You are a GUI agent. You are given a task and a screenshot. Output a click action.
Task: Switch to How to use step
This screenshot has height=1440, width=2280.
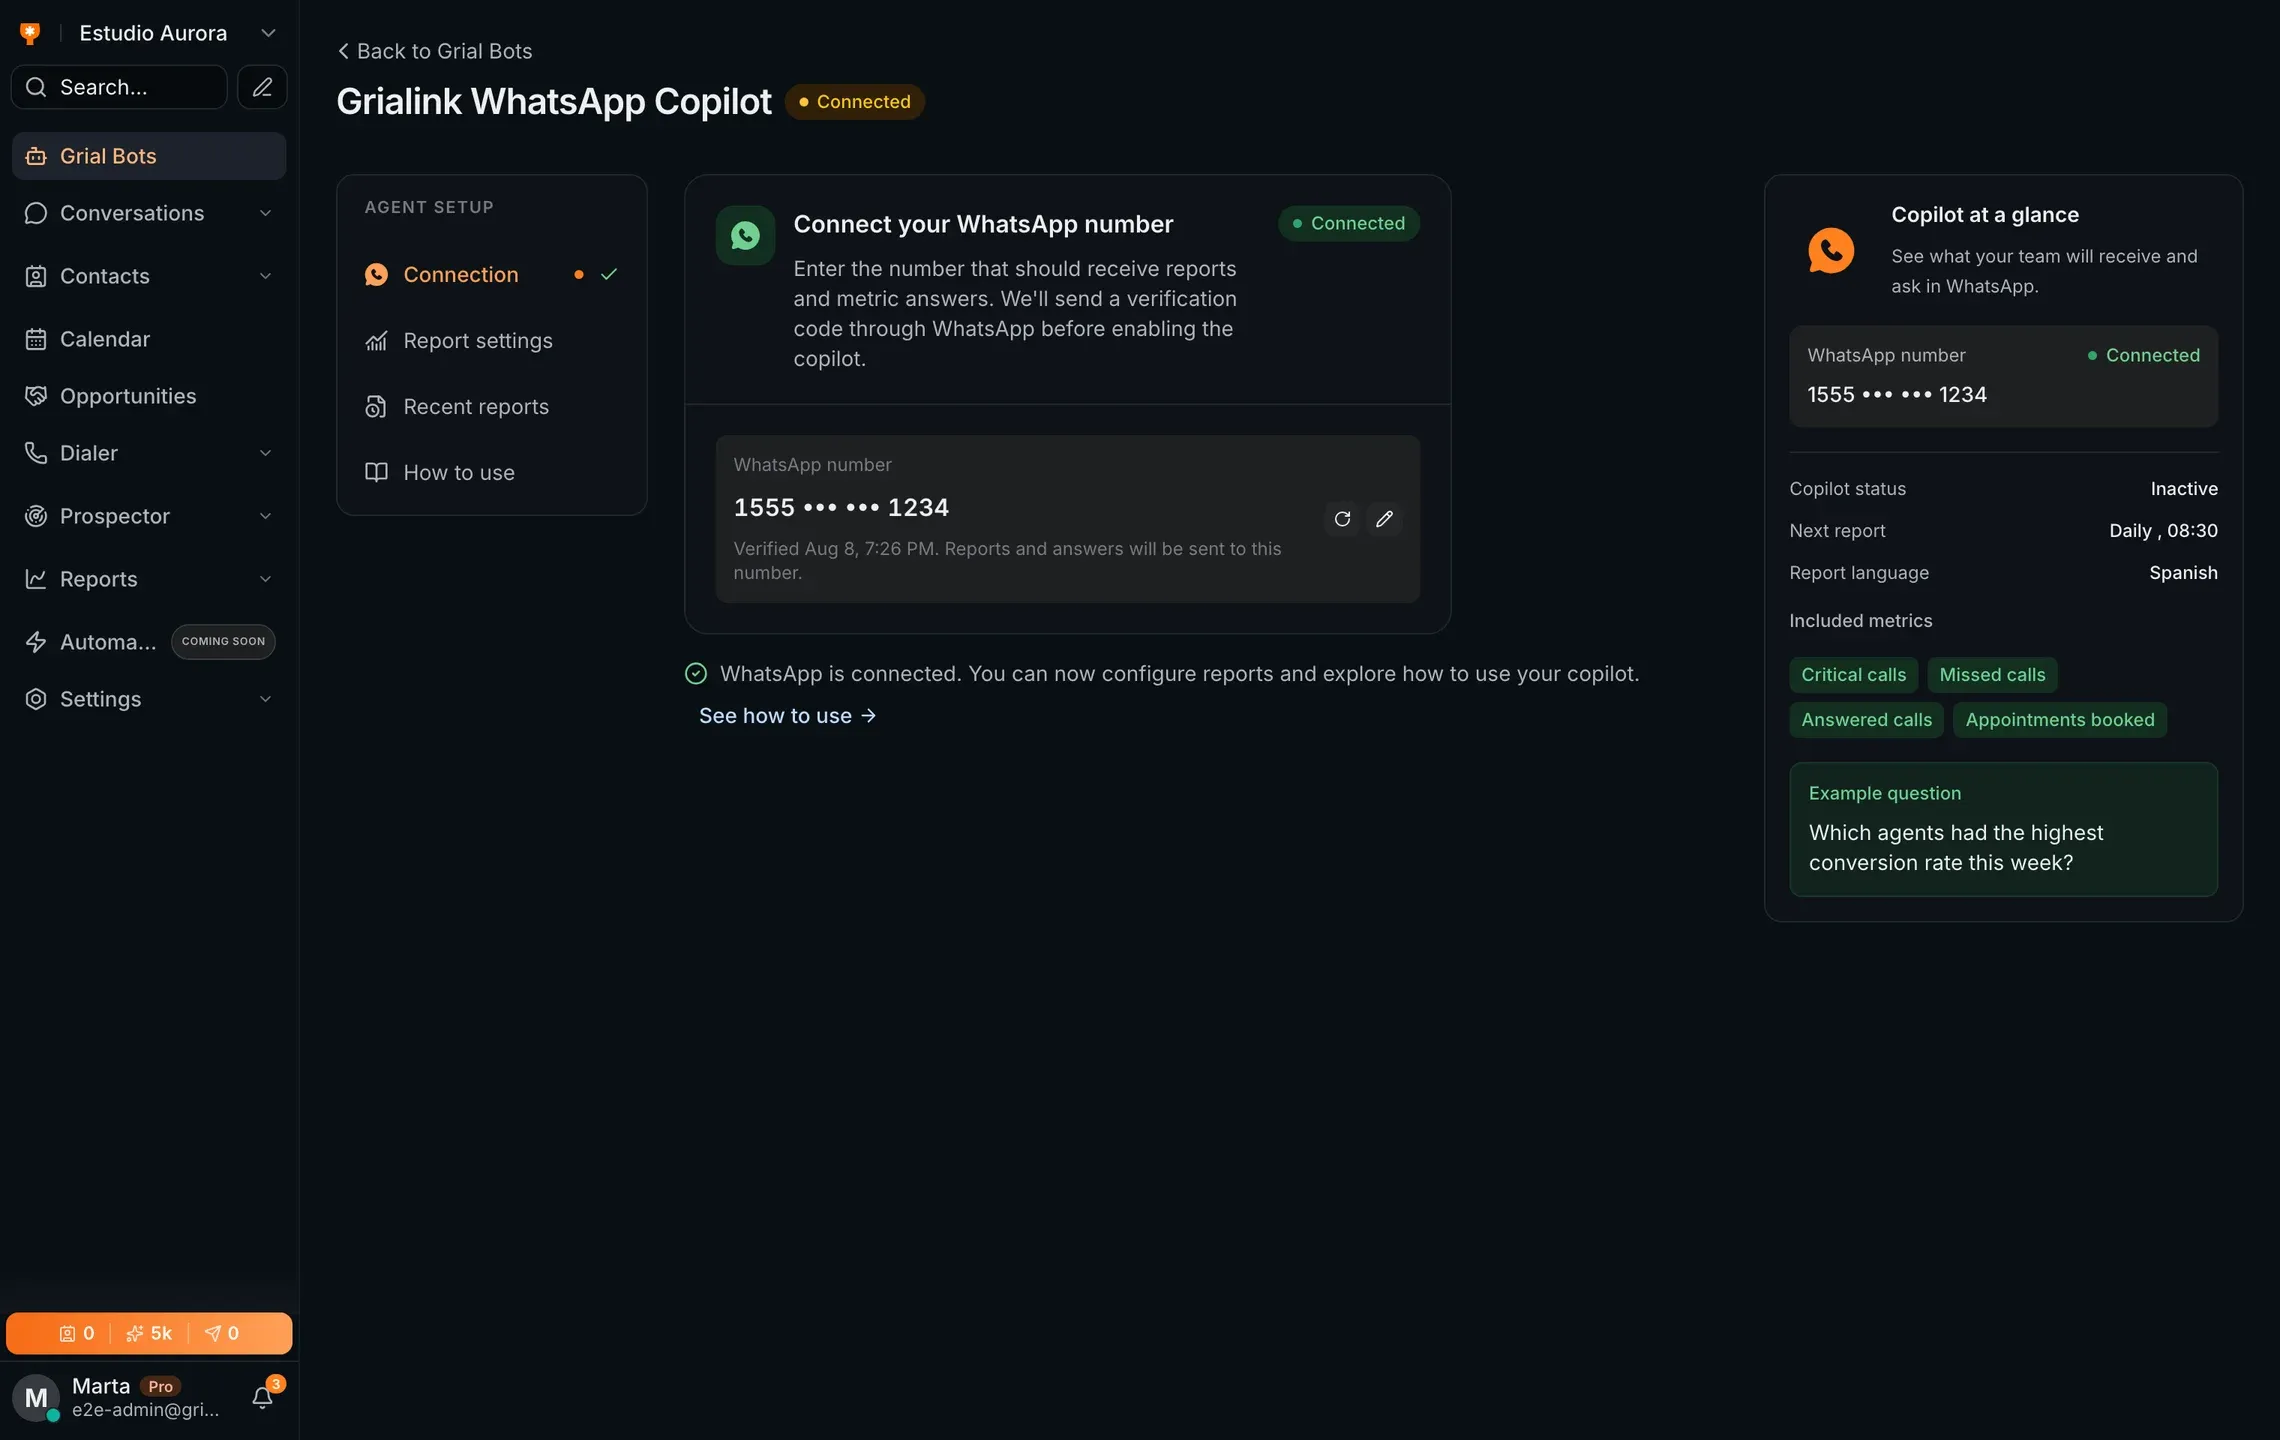[491, 473]
